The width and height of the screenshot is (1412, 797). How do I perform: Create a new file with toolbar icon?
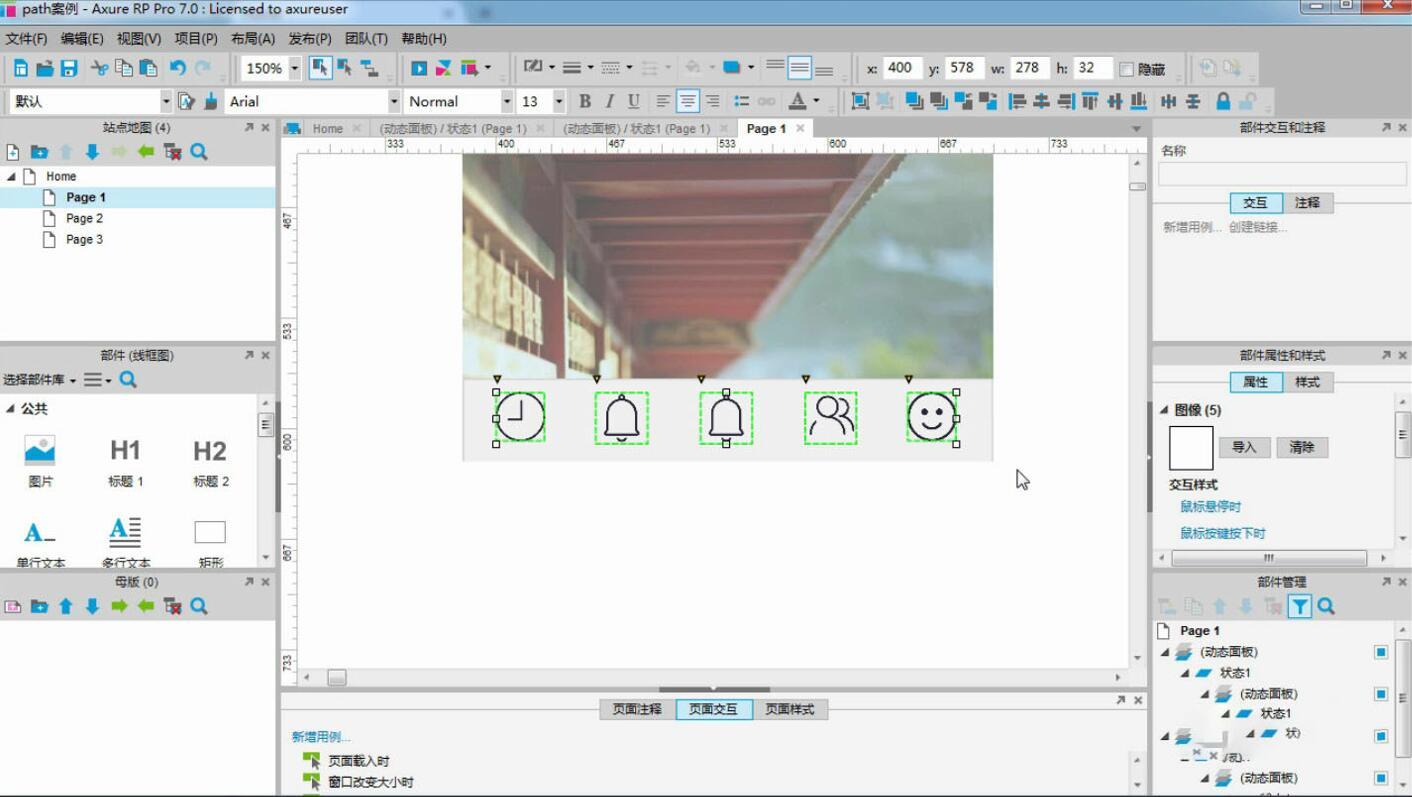(20, 68)
